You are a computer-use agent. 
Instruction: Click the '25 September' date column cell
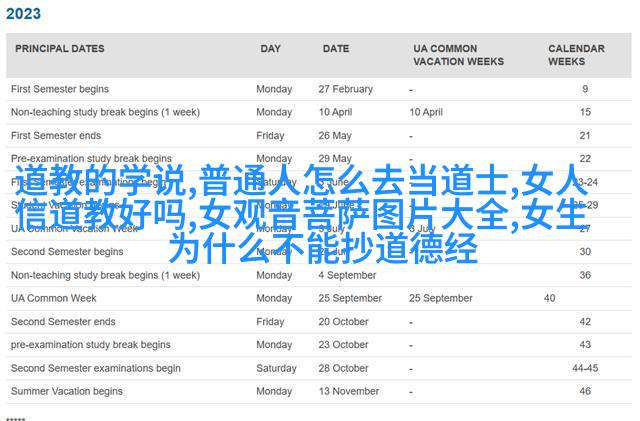(350, 298)
